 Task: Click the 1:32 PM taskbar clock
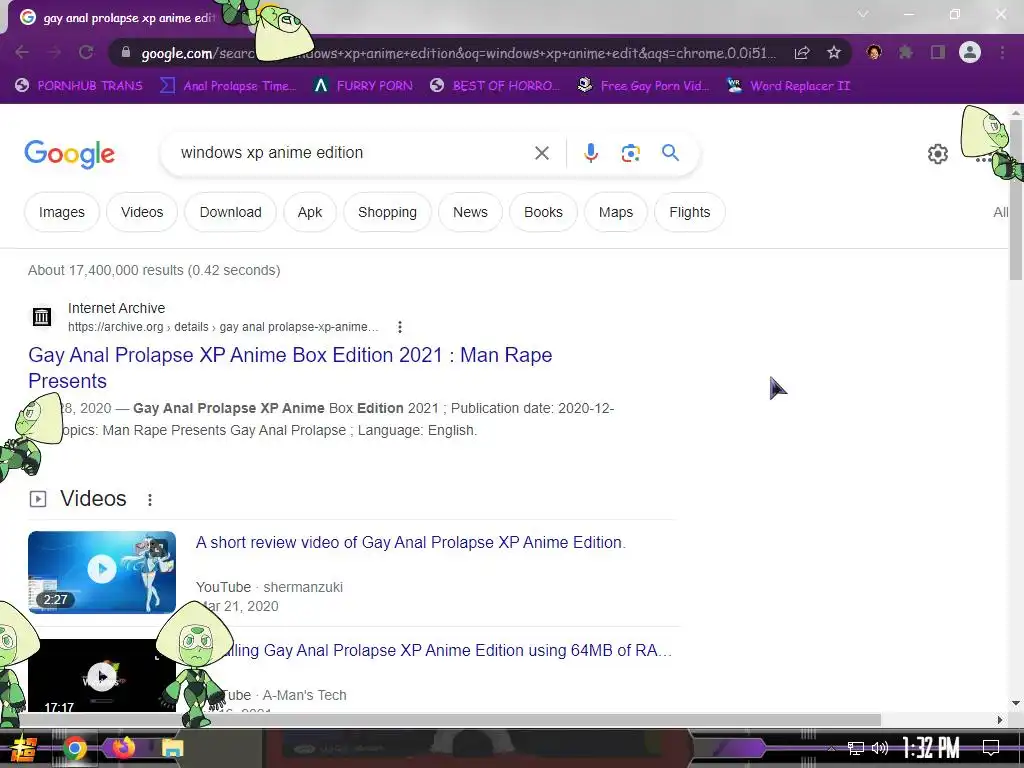tap(931, 748)
